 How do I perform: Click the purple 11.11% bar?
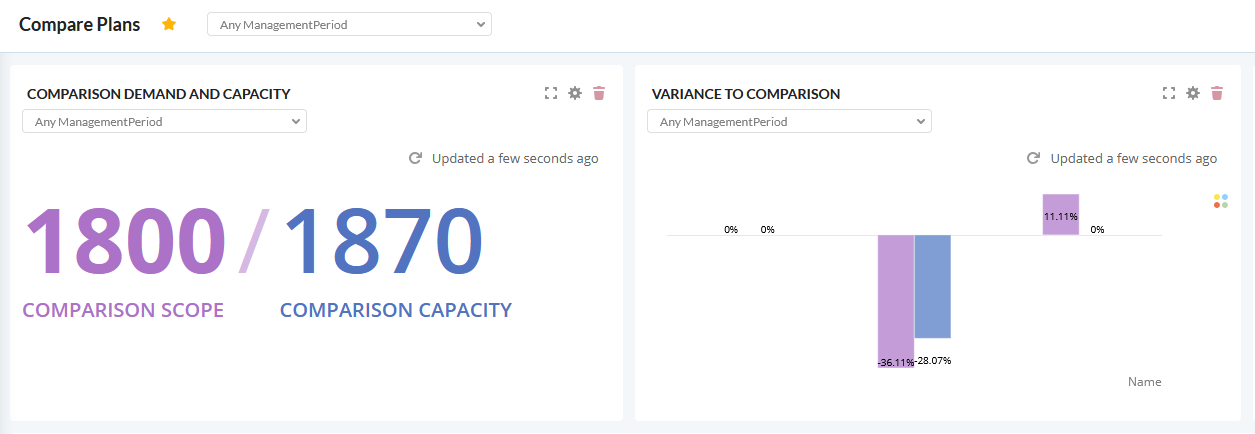[x=1061, y=214]
